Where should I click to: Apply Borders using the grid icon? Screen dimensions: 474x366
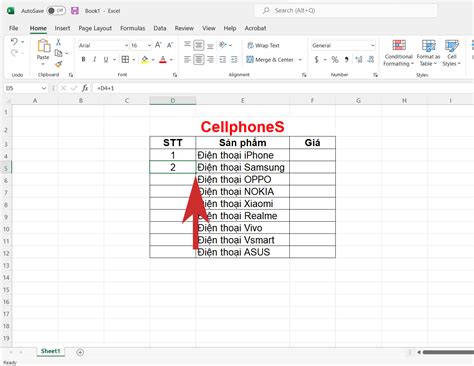[x=125, y=59]
